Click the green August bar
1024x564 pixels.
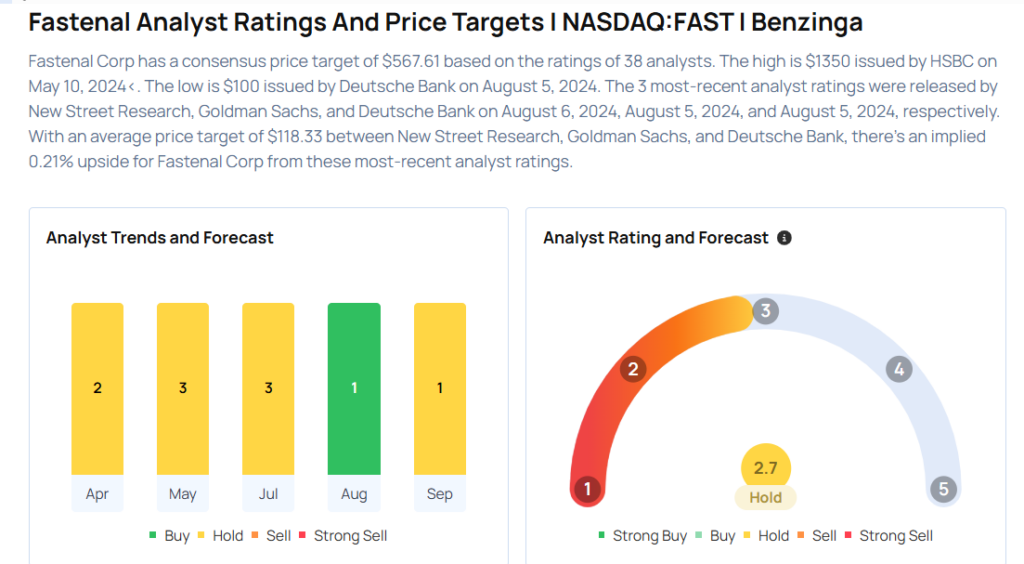click(x=354, y=388)
